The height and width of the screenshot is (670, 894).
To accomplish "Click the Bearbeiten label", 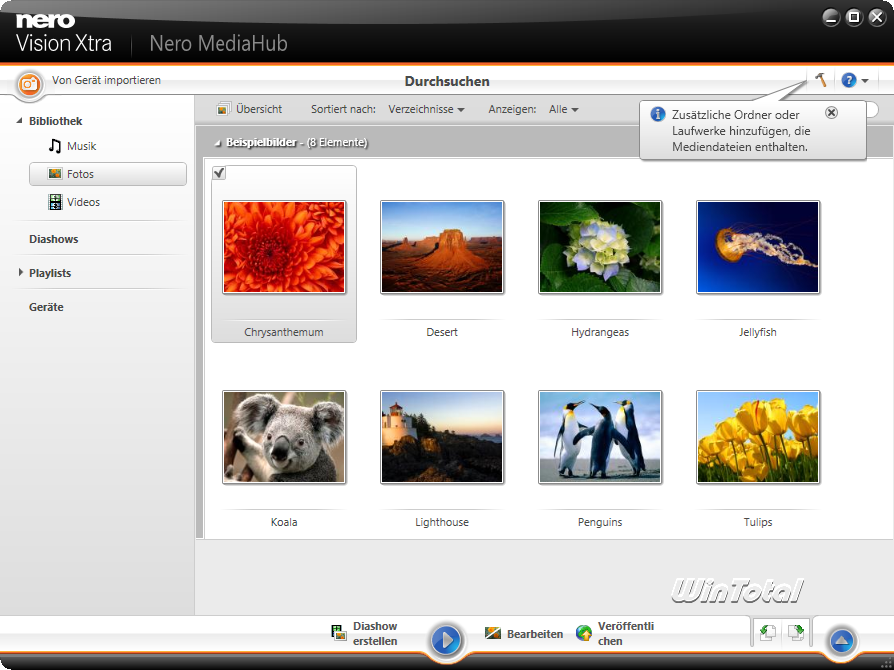I will point(535,634).
